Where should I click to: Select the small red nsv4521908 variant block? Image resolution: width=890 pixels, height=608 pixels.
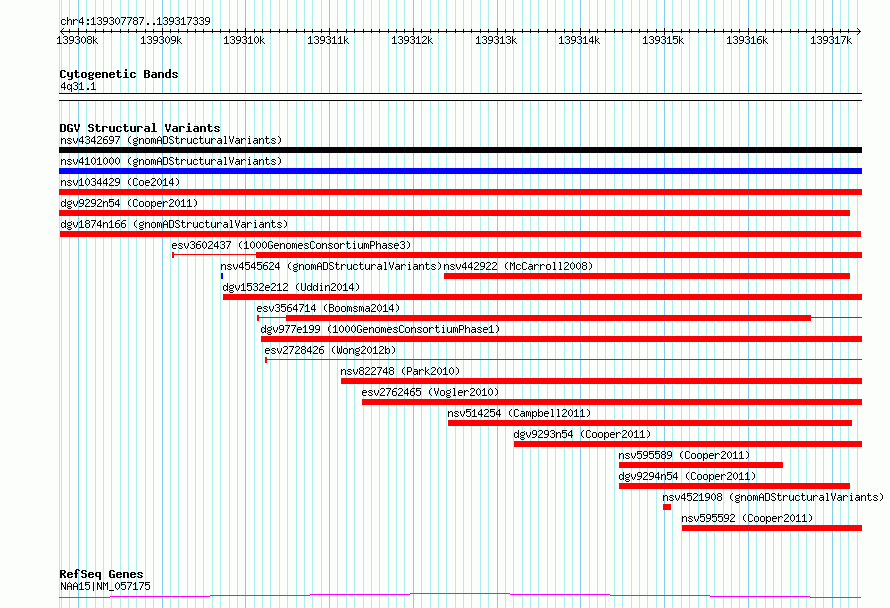[x=667, y=507]
